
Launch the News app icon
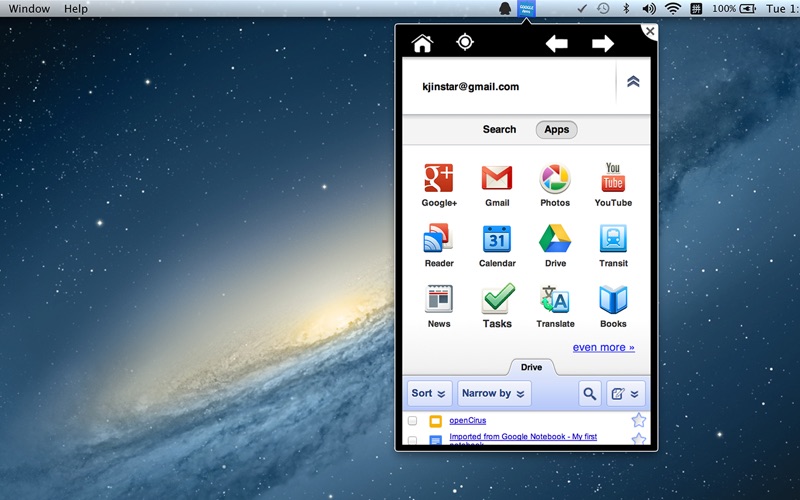(439, 298)
